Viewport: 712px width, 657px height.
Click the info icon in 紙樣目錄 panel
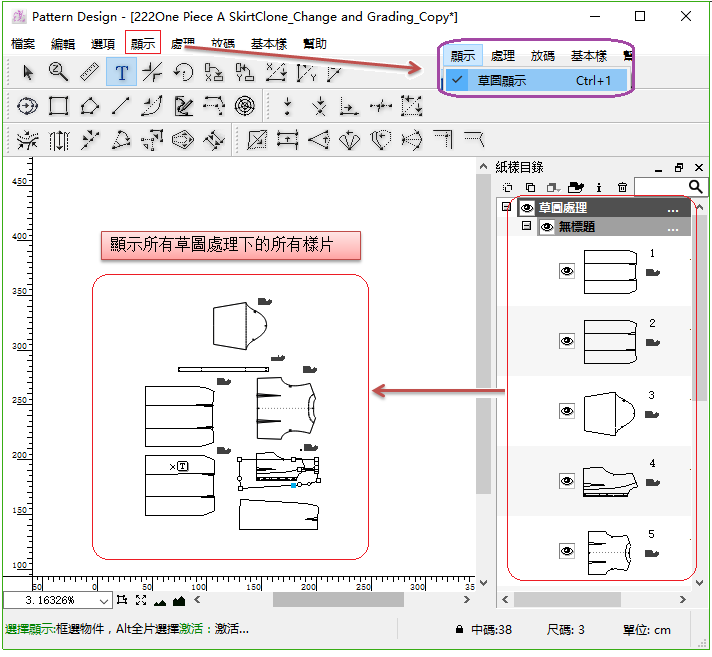(x=599, y=187)
